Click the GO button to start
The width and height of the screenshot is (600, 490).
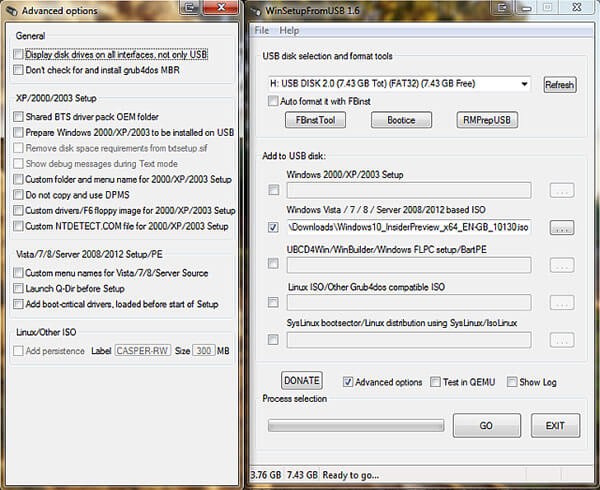[x=487, y=425]
